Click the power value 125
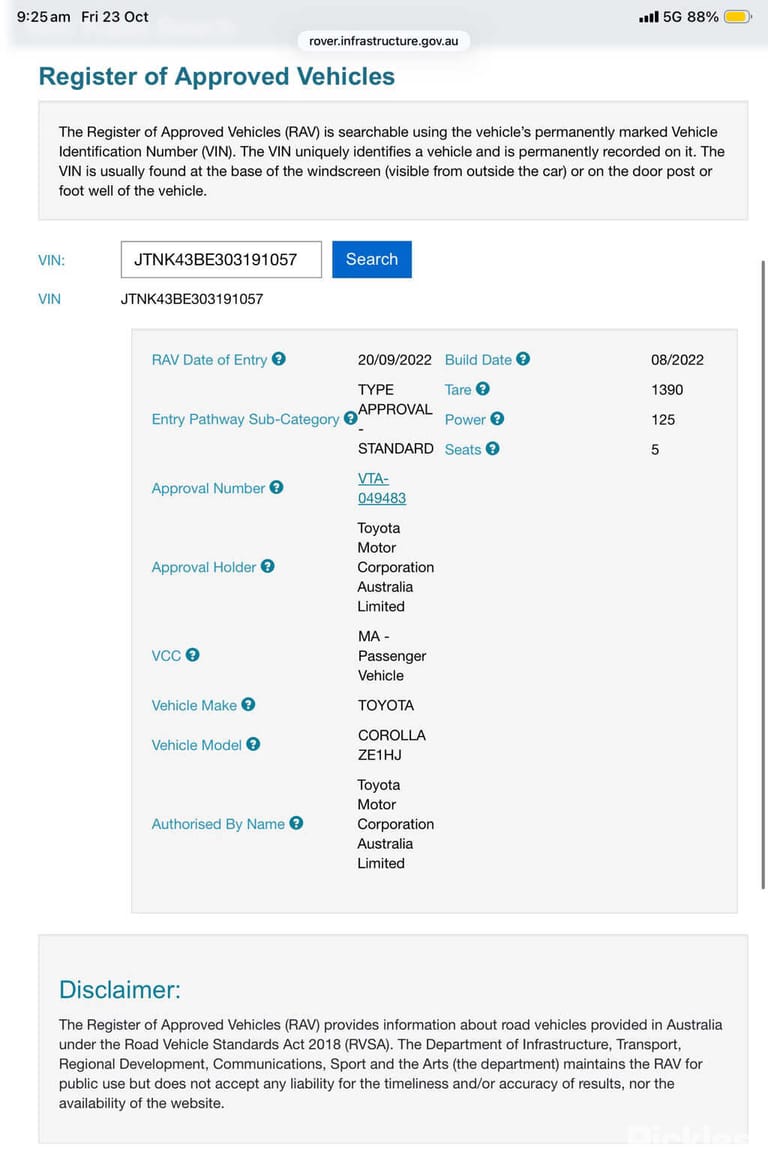This screenshot has height=1169, width=768. coord(663,419)
